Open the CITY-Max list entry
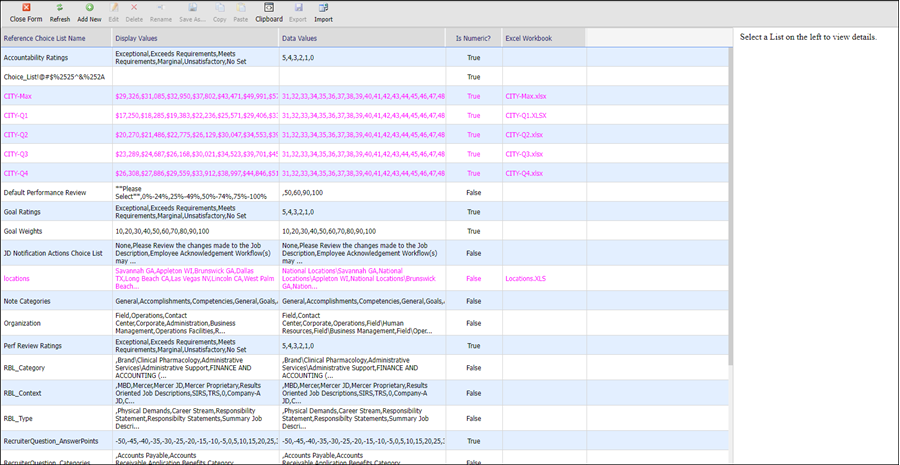This screenshot has width=900, height=465. pyautogui.click(x=19, y=96)
